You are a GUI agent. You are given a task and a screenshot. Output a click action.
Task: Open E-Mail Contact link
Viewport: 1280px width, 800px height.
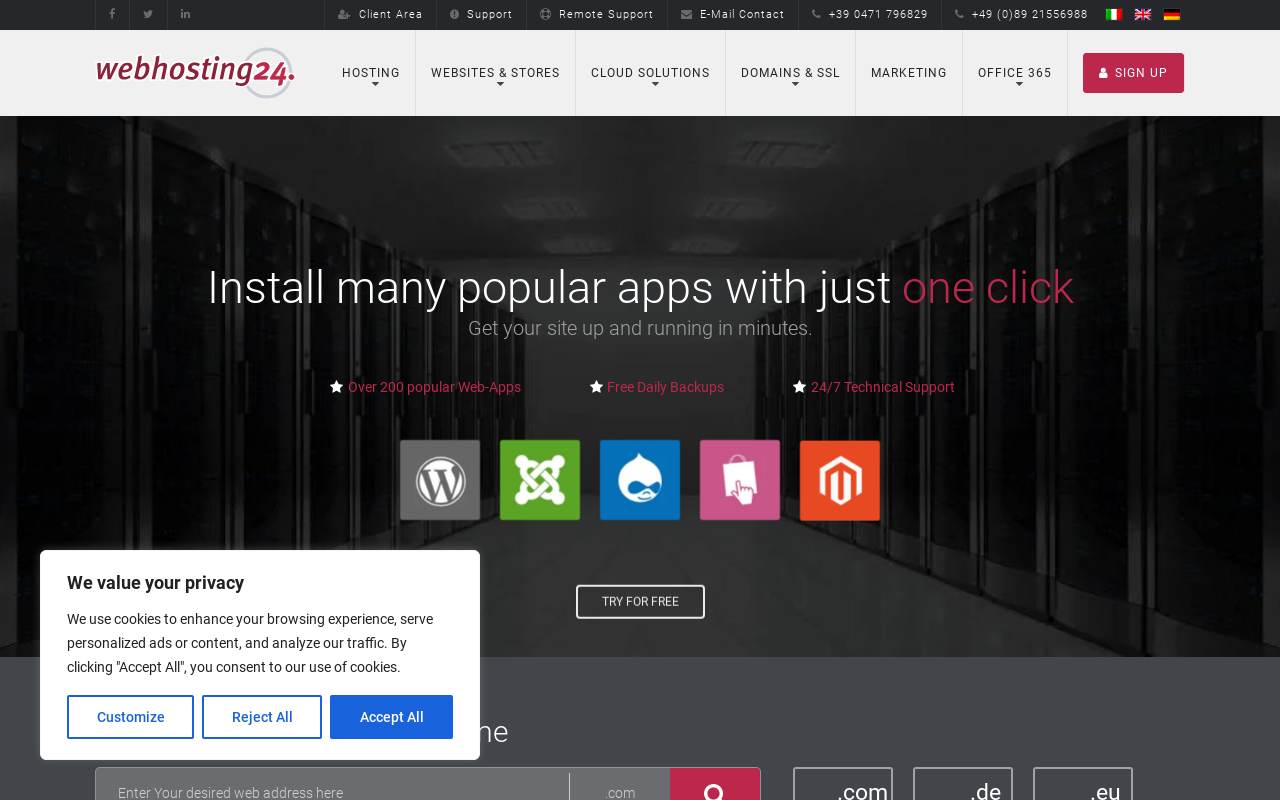tap(732, 14)
